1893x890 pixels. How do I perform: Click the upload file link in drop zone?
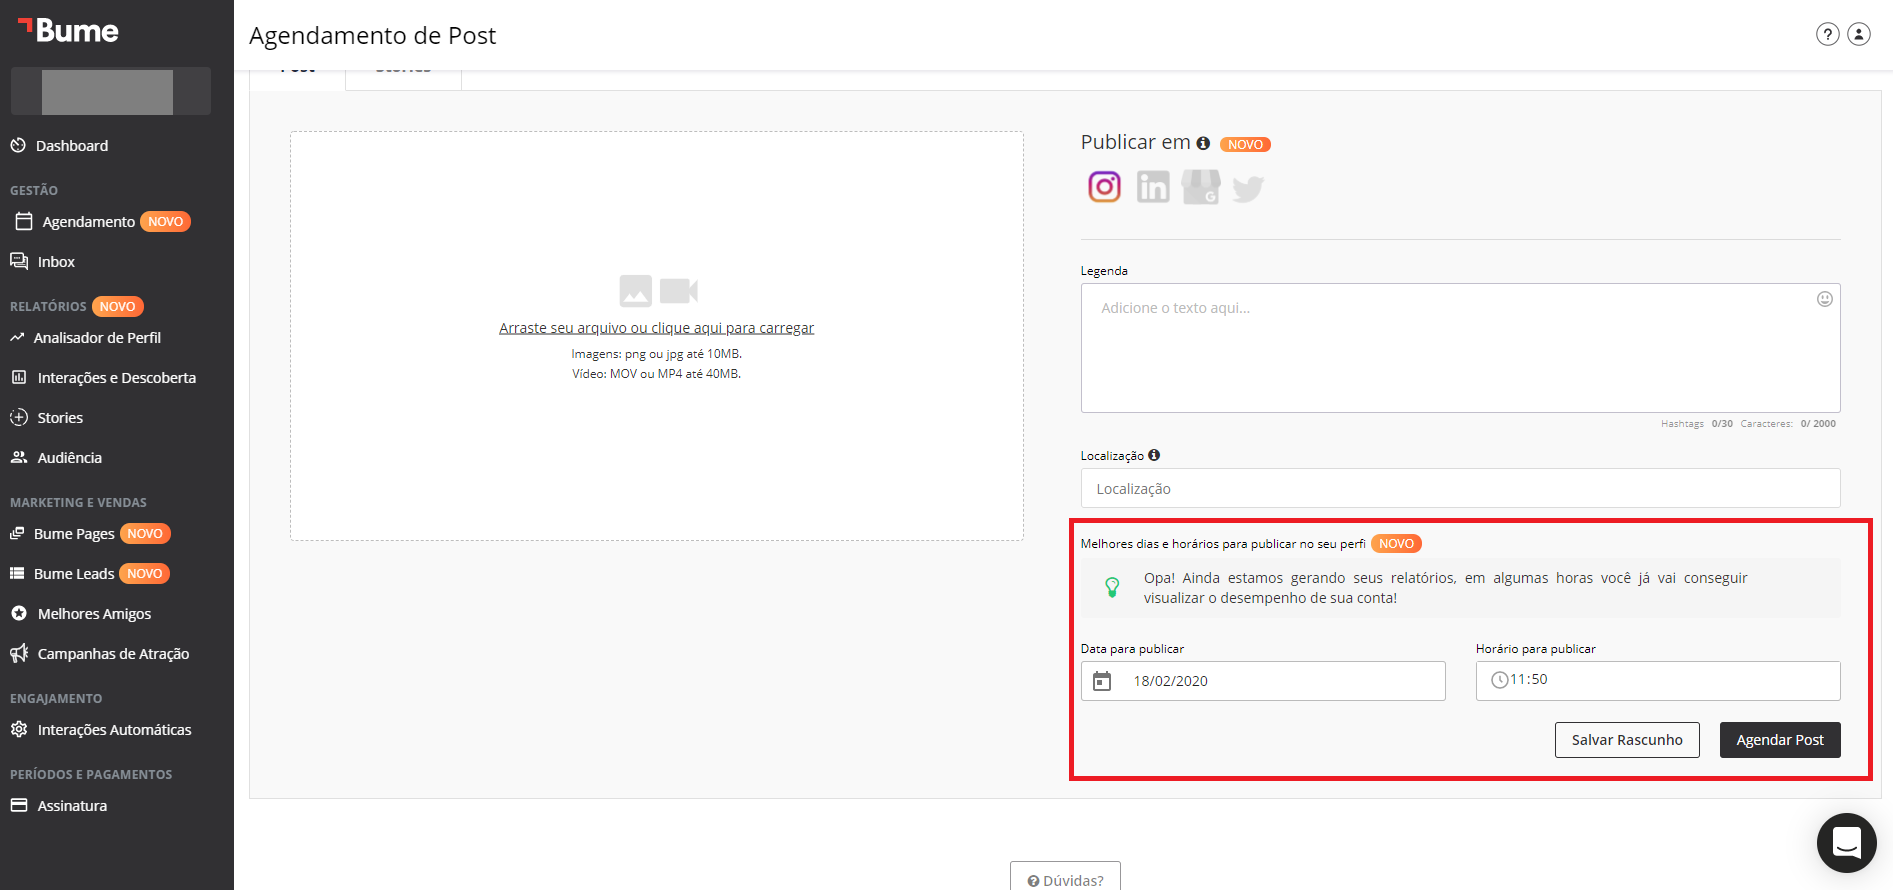656,328
